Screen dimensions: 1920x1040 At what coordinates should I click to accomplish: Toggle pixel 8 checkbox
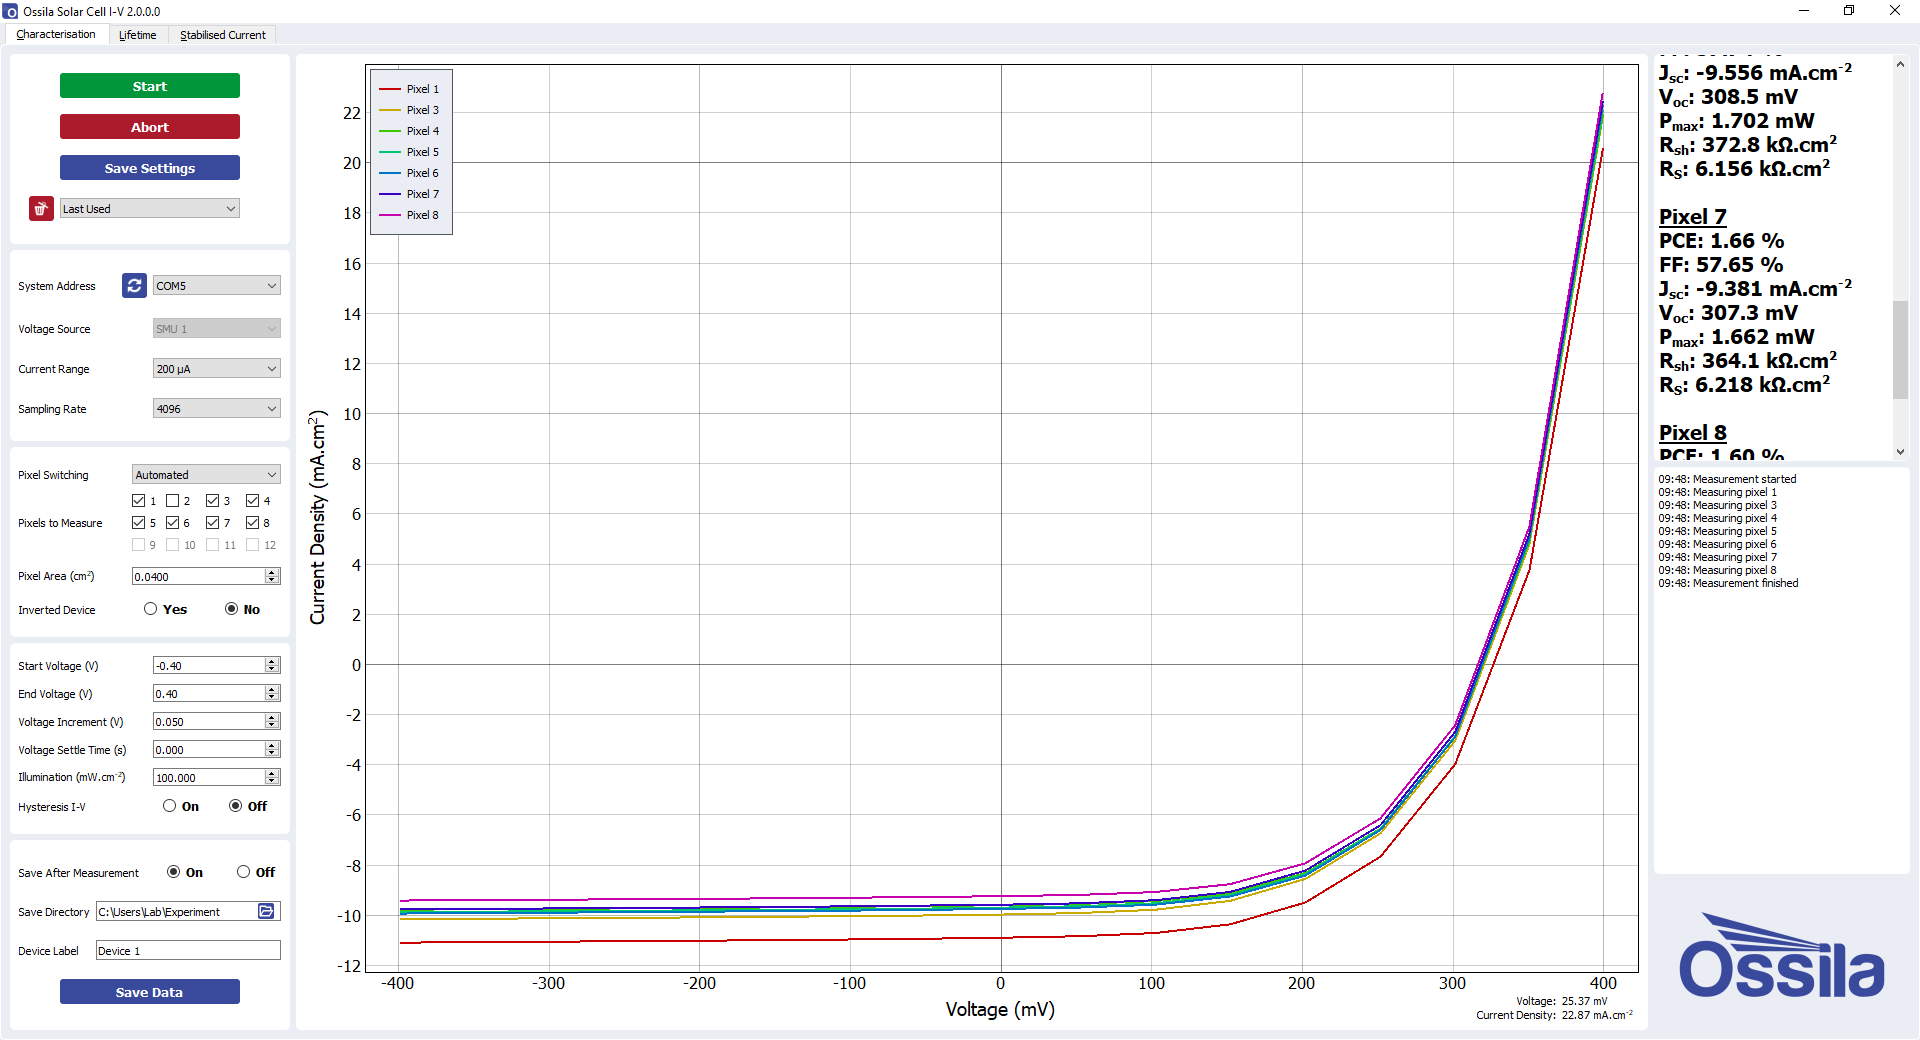click(x=253, y=522)
